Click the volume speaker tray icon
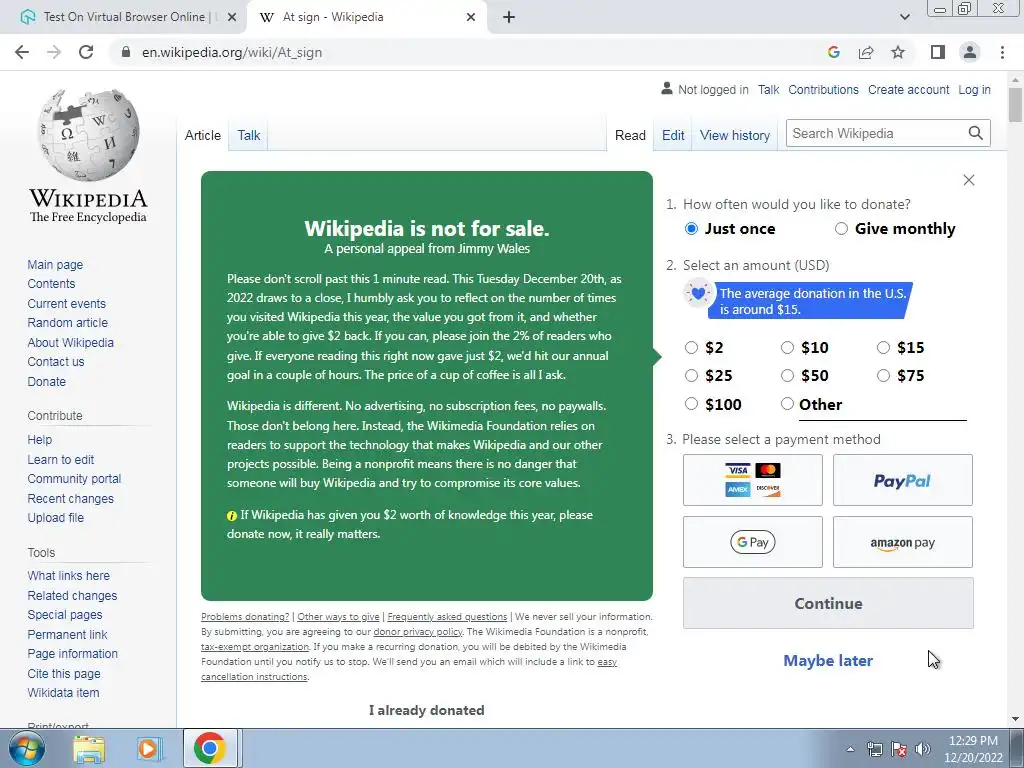The width and height of the screenshot is (1024, 768). [x=923, y=749]
